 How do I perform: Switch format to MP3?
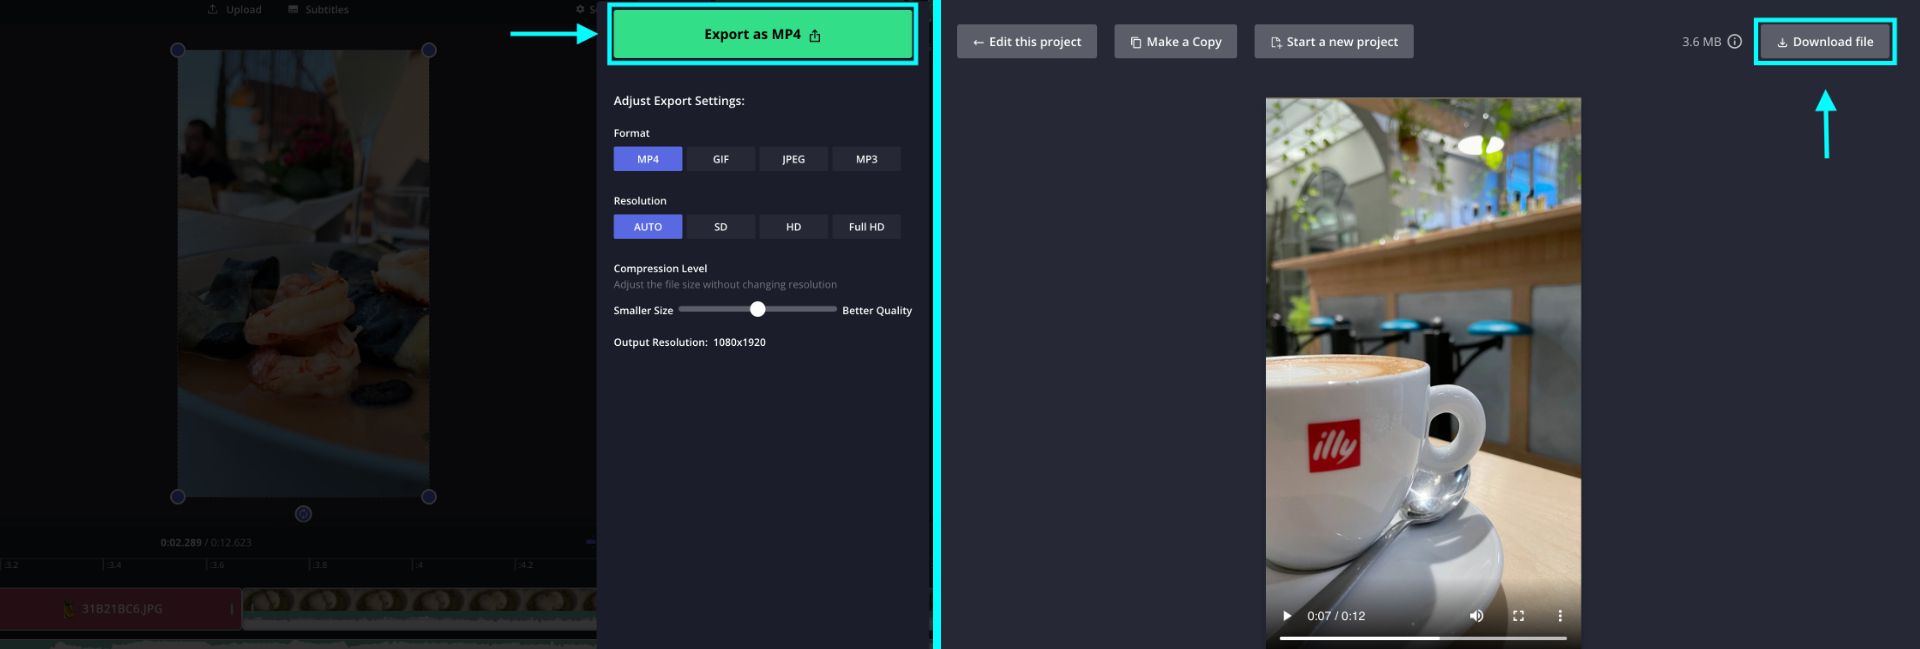pos(866,159)
